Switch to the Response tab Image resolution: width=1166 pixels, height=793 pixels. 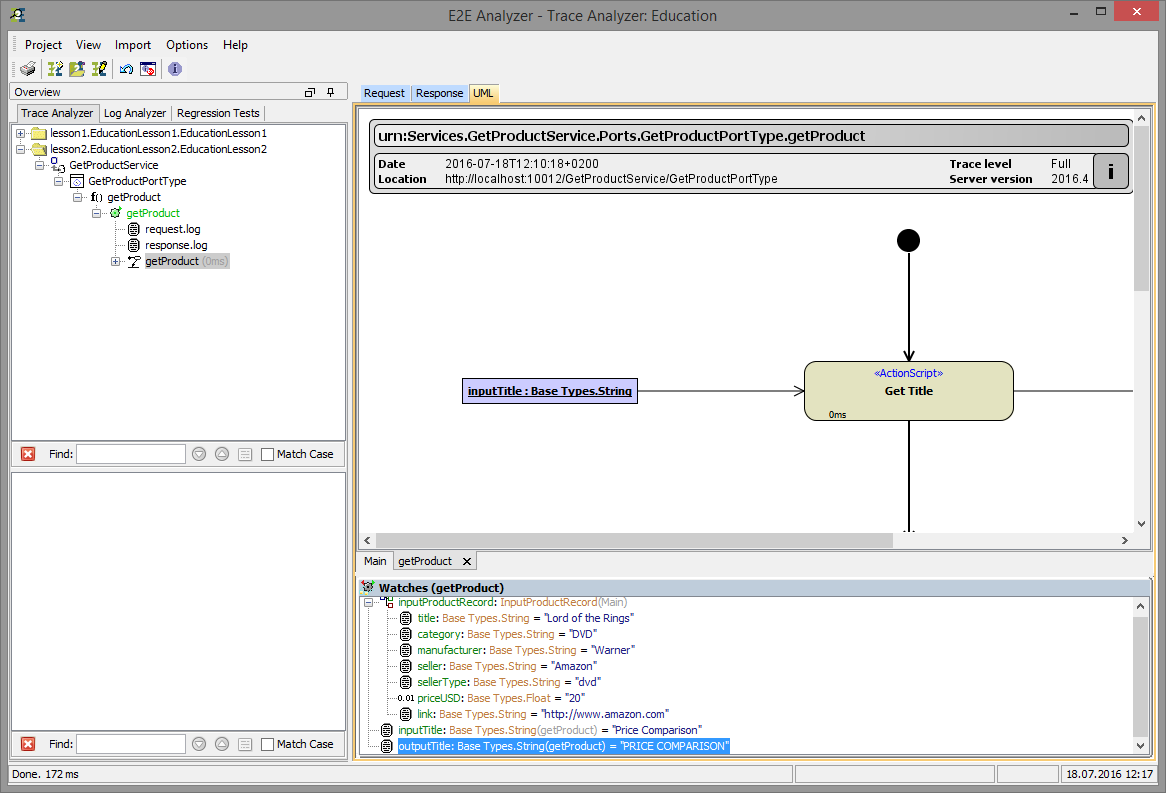click(x=439, y=93)
